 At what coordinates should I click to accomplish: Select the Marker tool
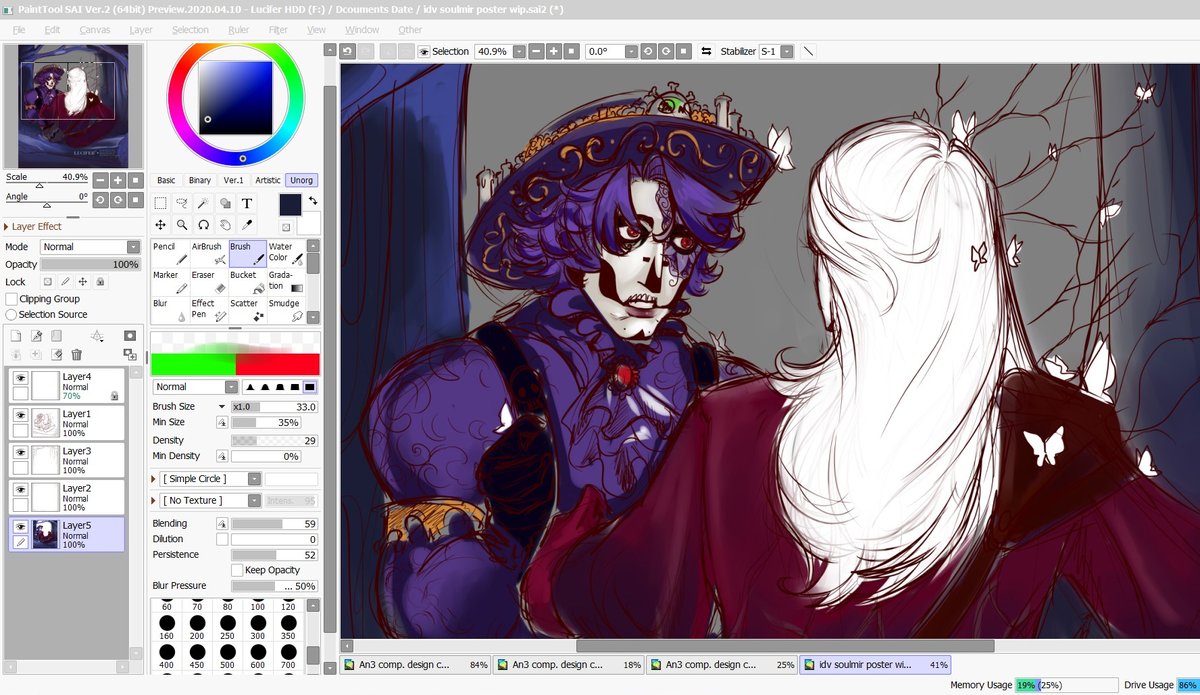point(170,282)
